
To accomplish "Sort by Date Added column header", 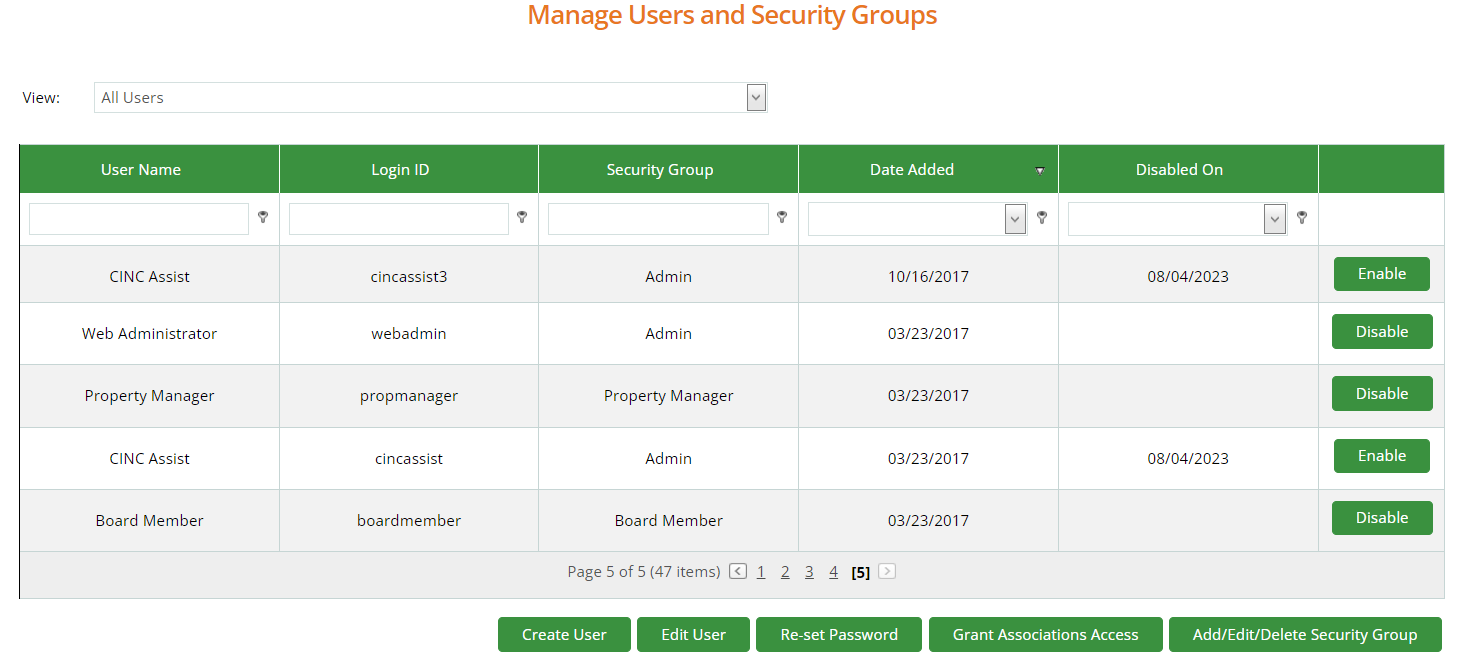I will (x=912, y=170).
